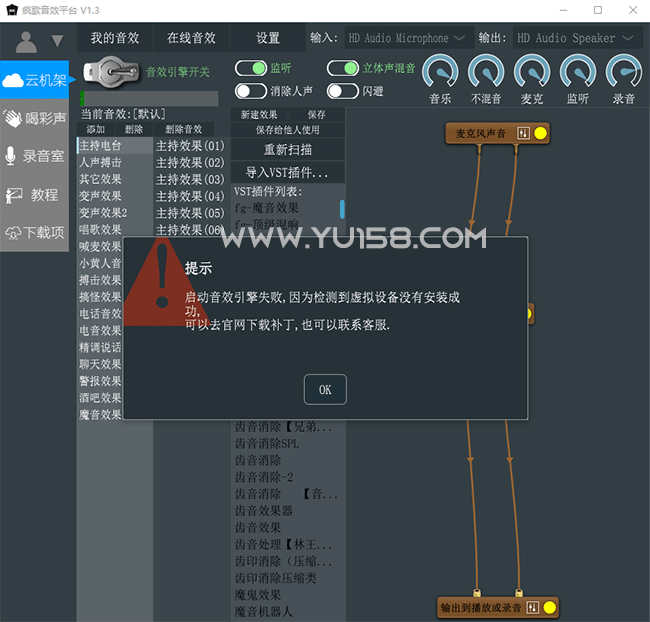Open the 教程 tutorial section

pos(35,194)
